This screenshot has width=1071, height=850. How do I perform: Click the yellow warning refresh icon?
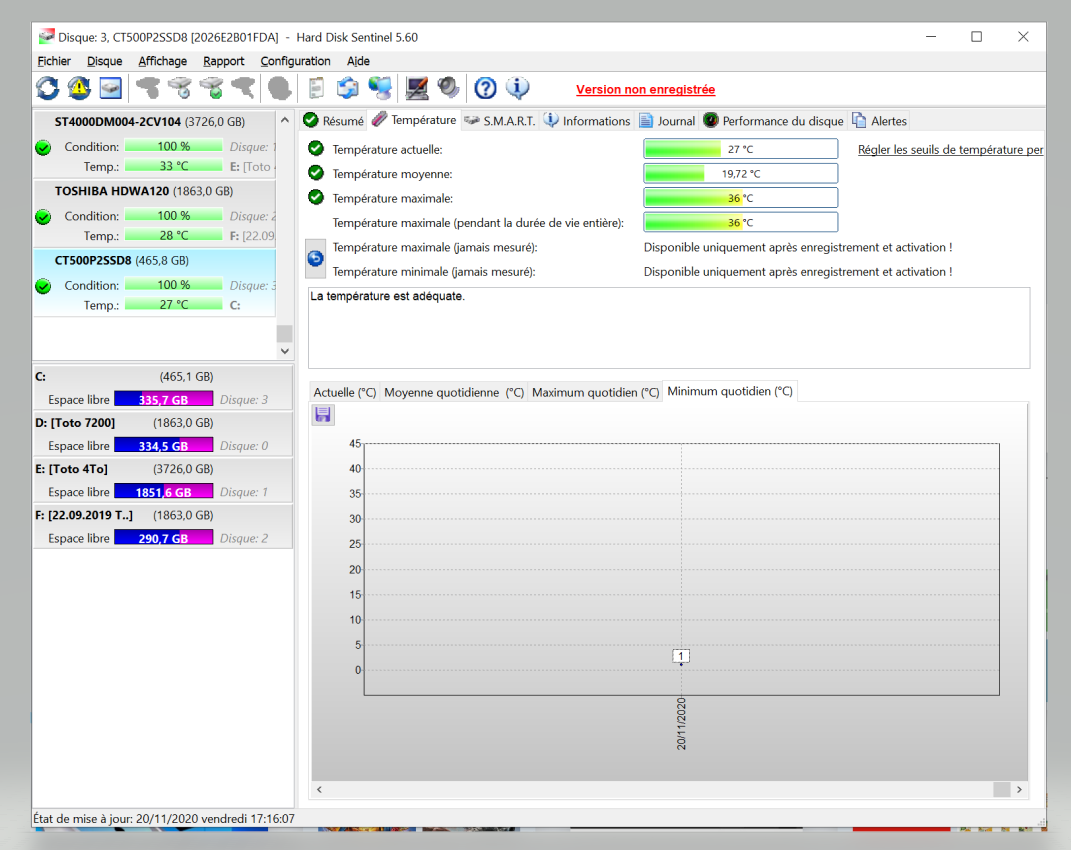[x=79, y=88]
